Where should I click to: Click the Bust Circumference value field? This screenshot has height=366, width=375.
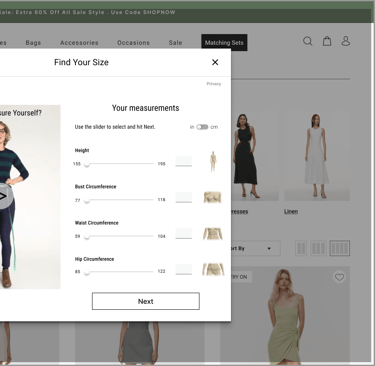184,197
